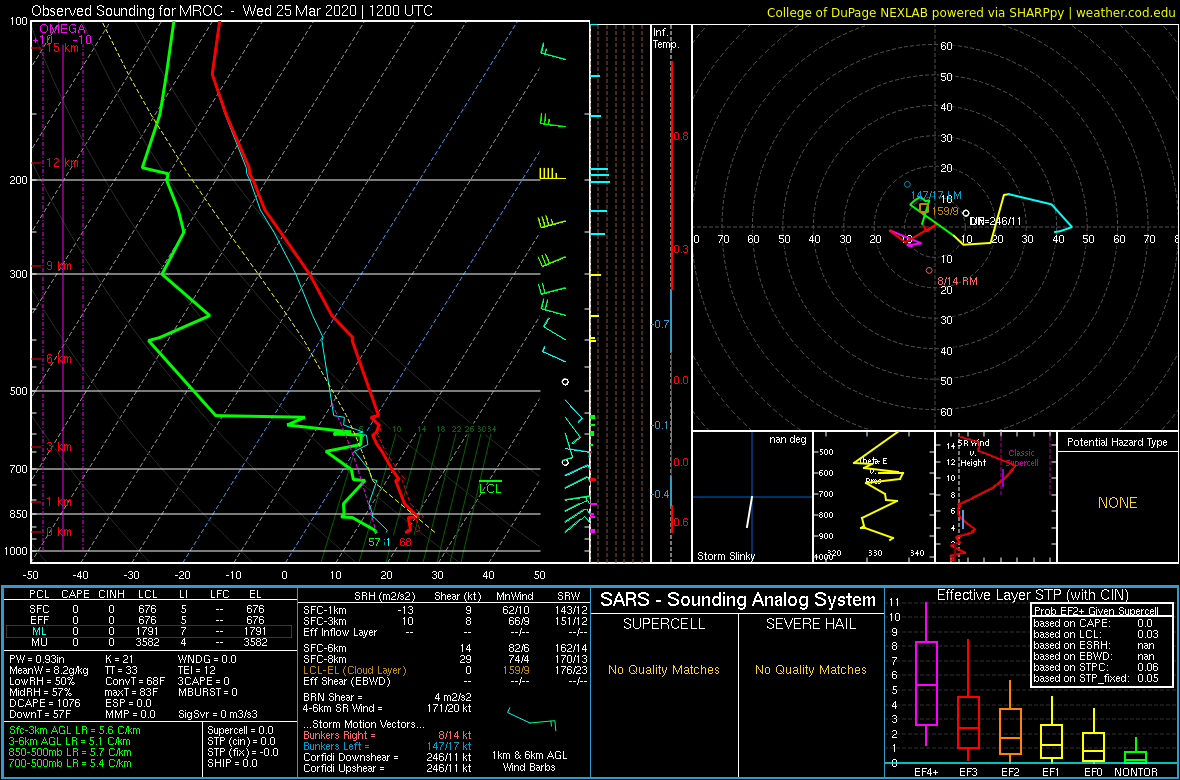
Task: Click the Eff Inflow Layer row label
Action: [343, 631]
